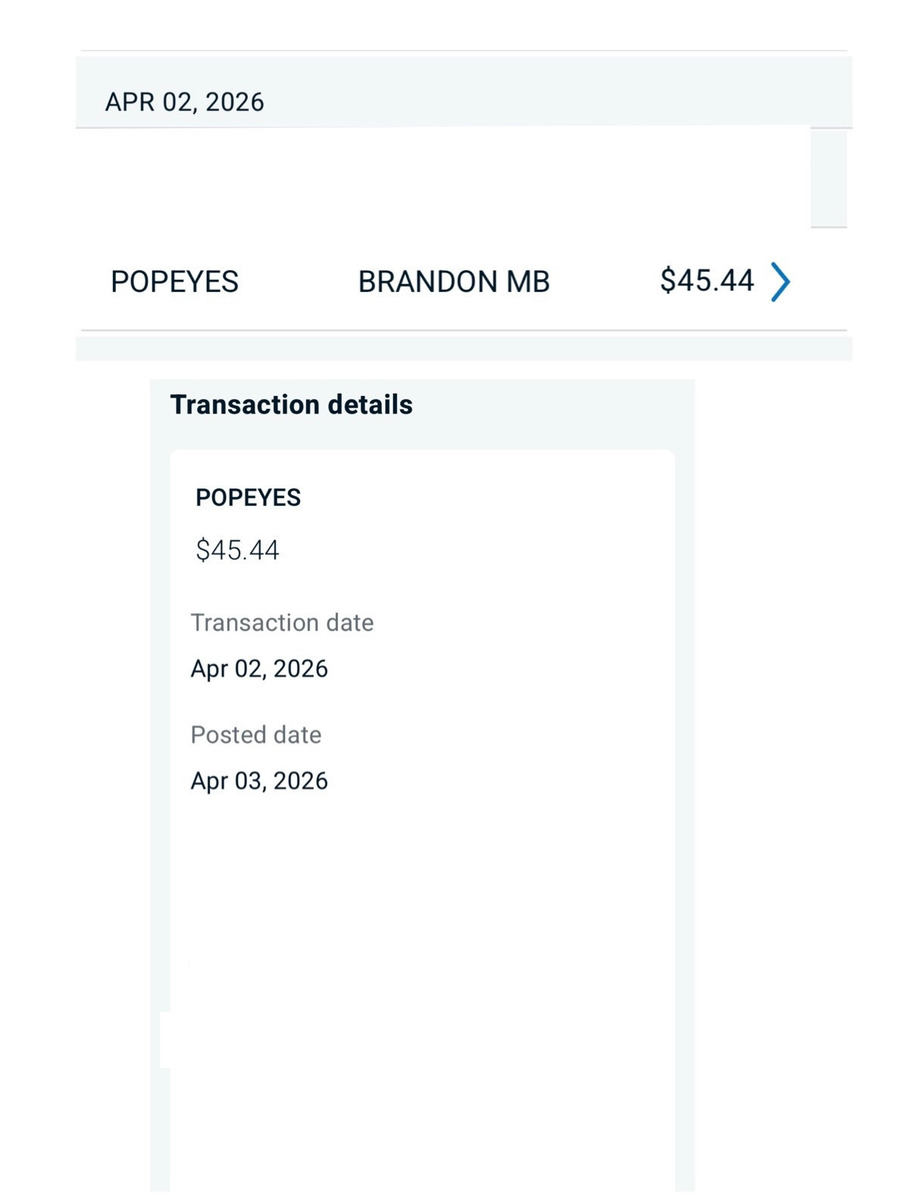Screen dimensions: 907x1200
Task: Select the Apr 02, 2026 transaction date value
Action: click(259, 669)
